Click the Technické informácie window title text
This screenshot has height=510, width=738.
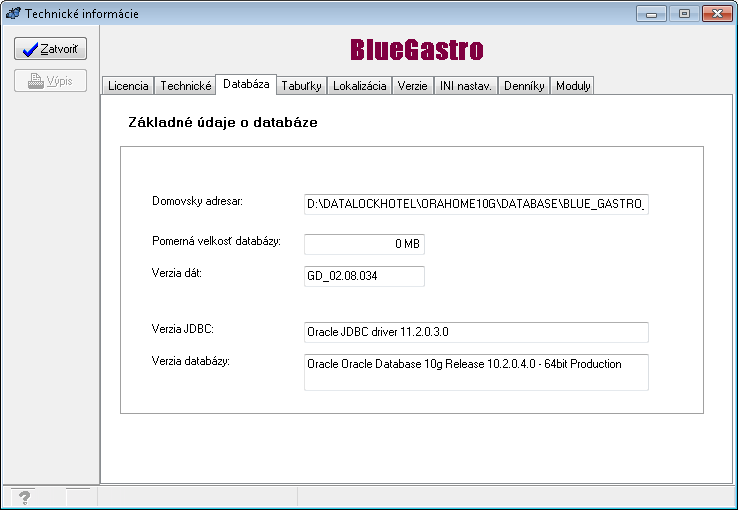(x=82, y=14)
